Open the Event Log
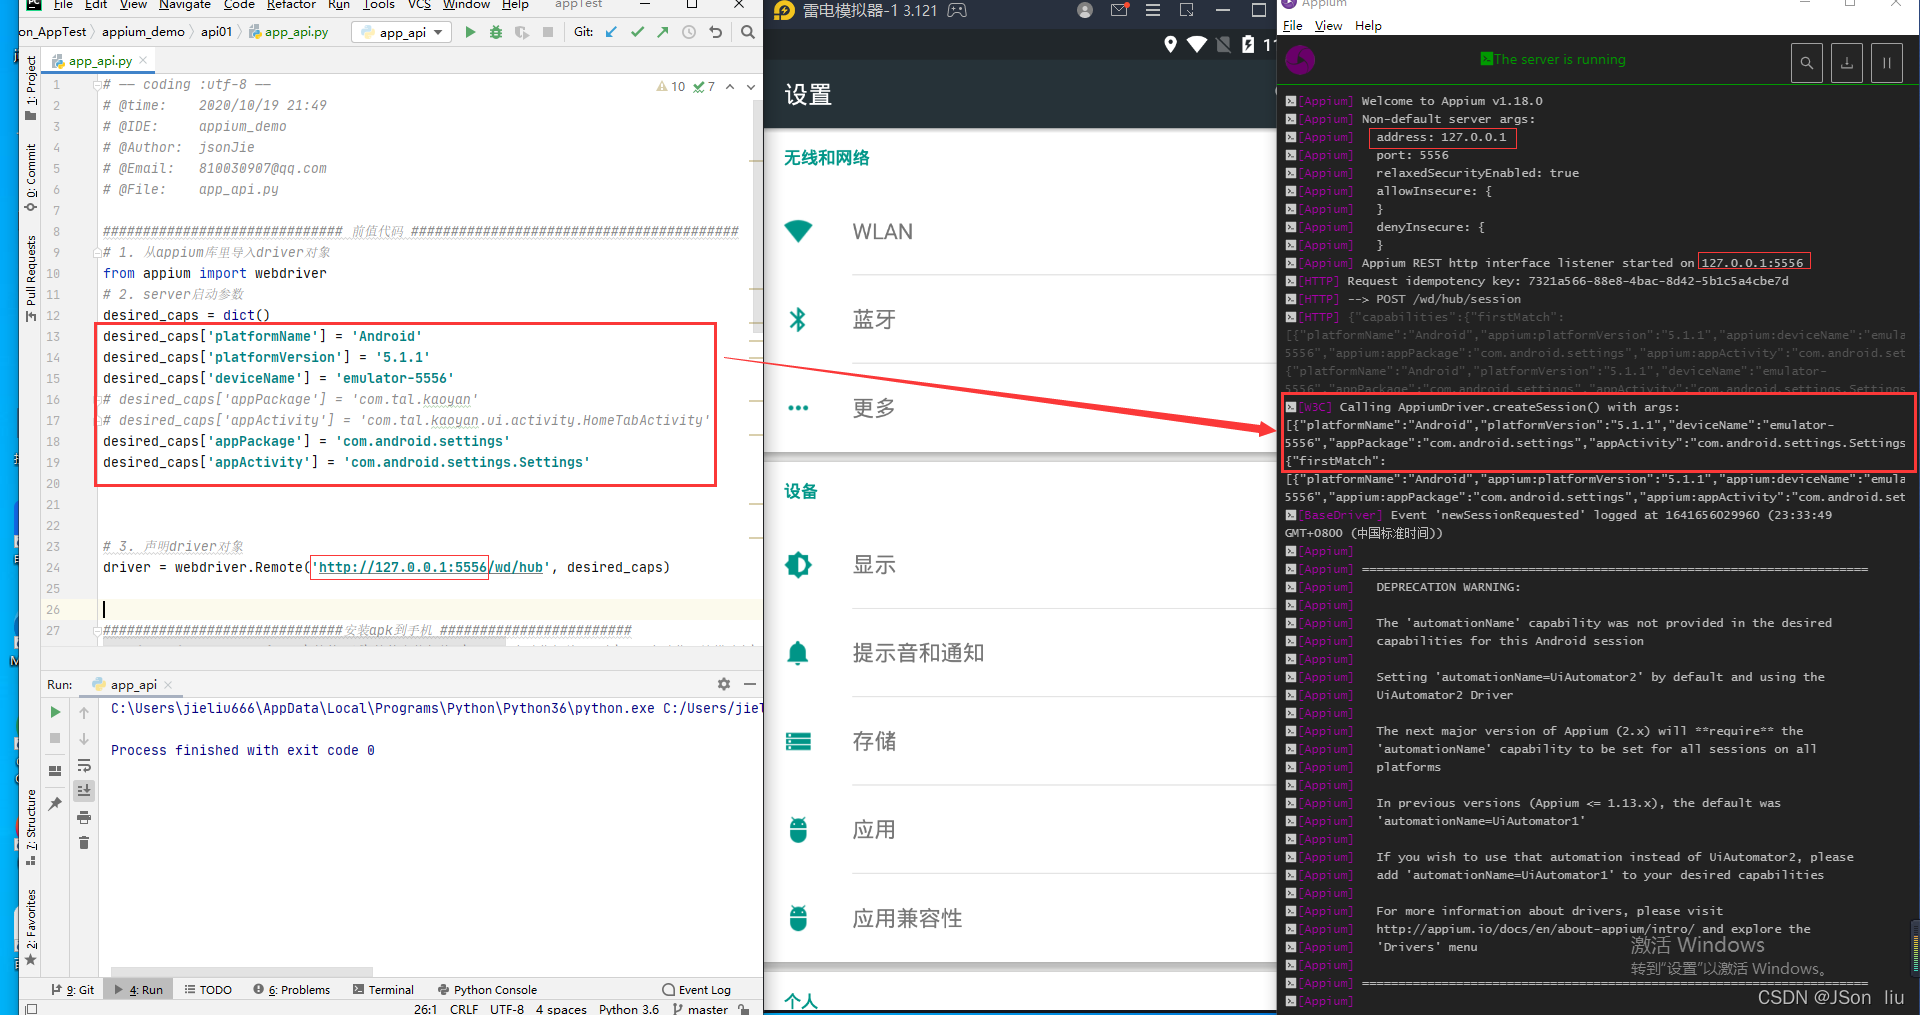 pos(696,989)
